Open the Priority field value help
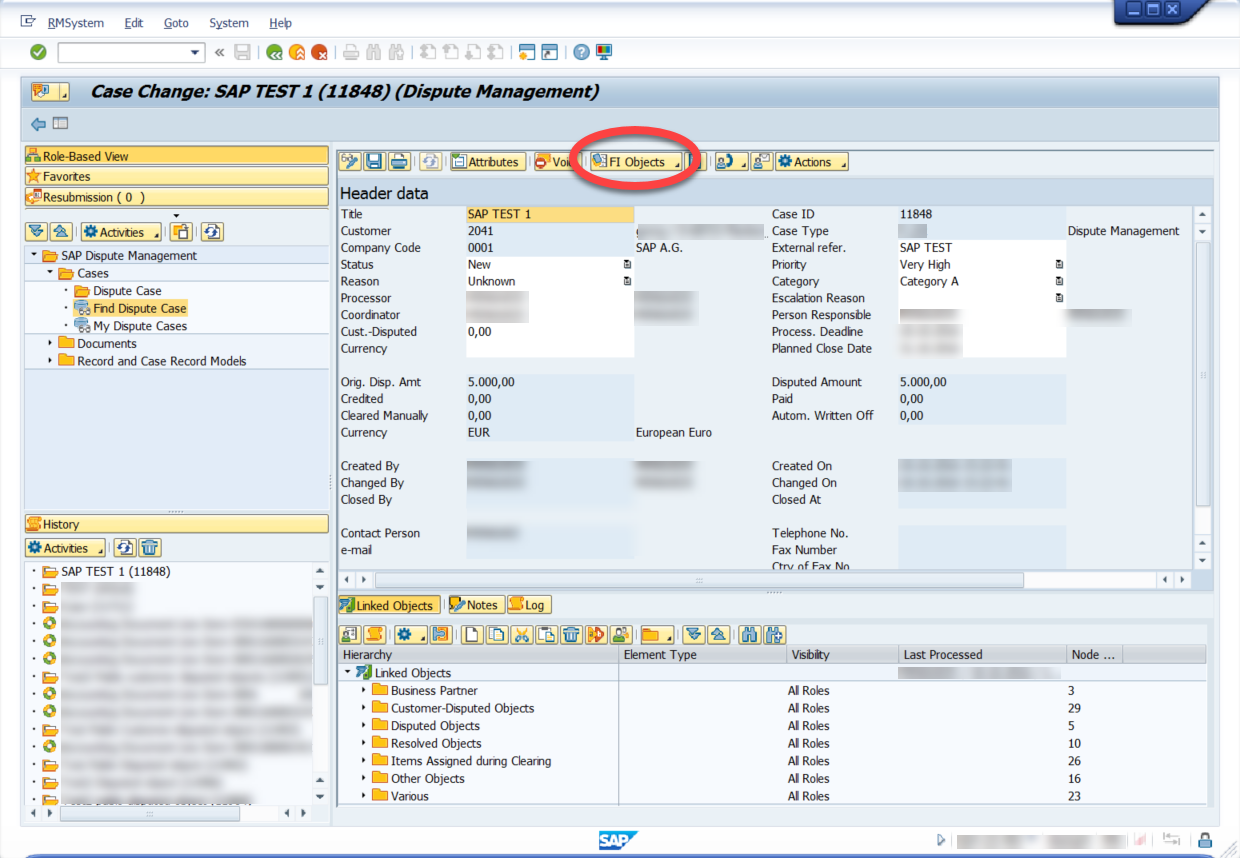Viewport: 1240px width, 858px height. [x=1059, y=265]
